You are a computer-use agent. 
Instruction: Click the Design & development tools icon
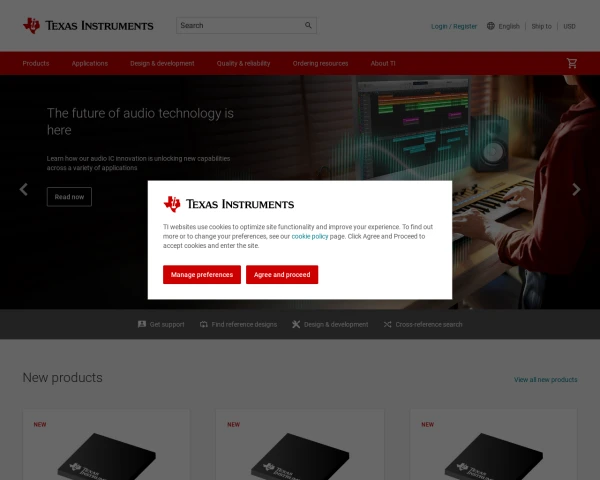coord(296,324)
